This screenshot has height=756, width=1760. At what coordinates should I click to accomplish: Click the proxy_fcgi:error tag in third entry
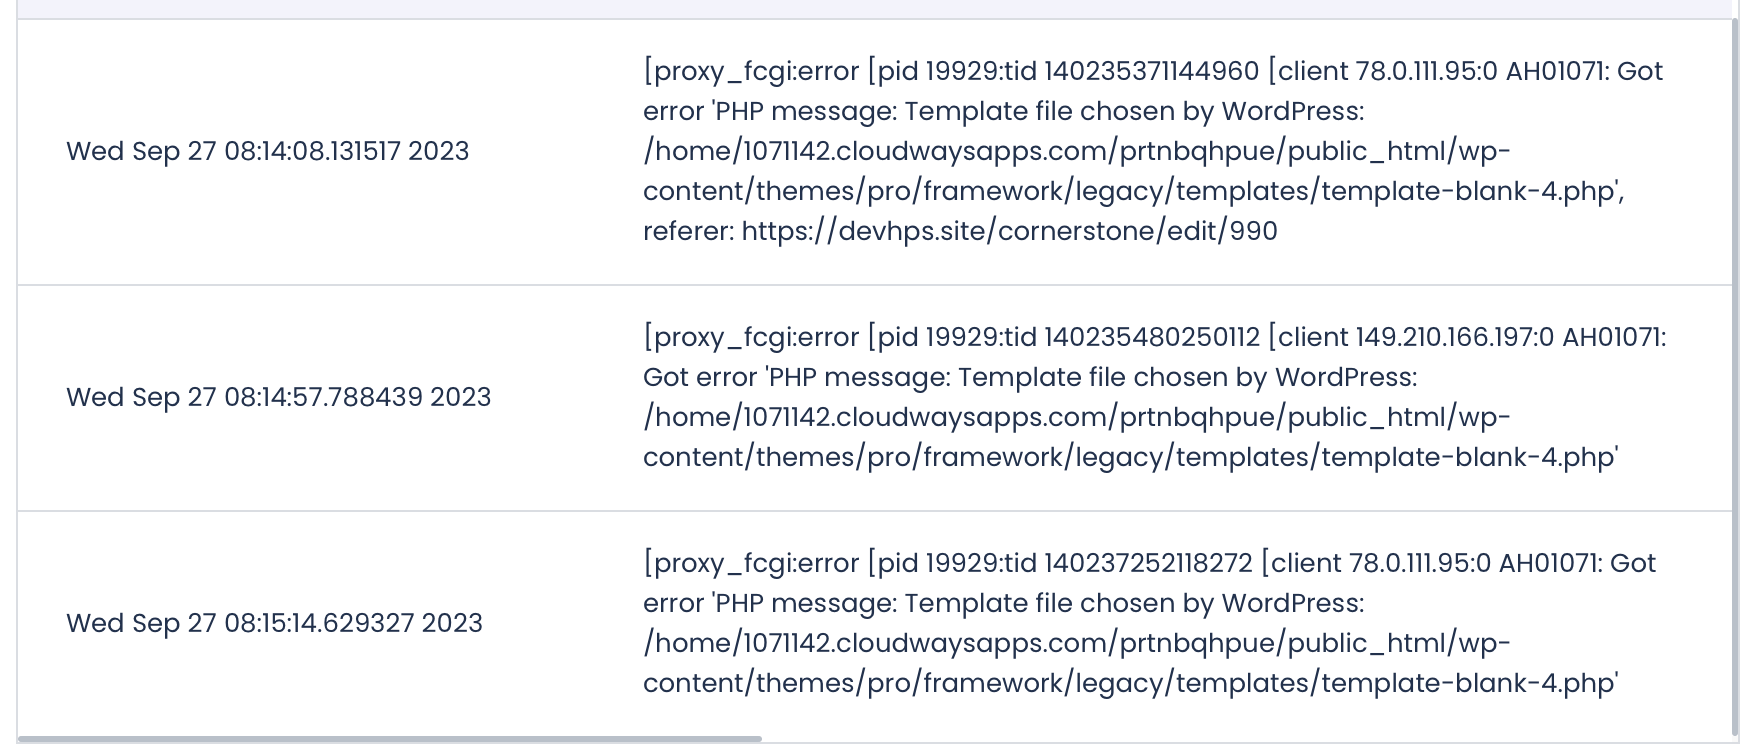point(751,563)
